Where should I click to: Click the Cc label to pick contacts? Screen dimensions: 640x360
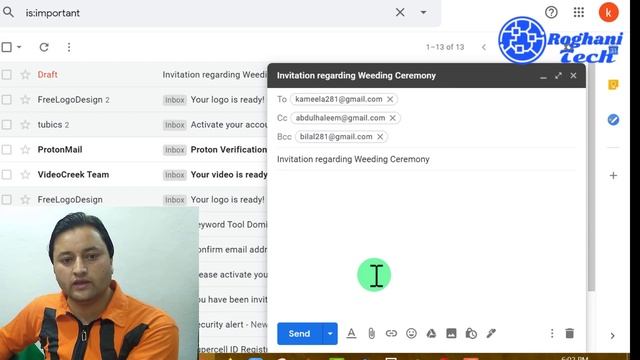coord(282,118)
